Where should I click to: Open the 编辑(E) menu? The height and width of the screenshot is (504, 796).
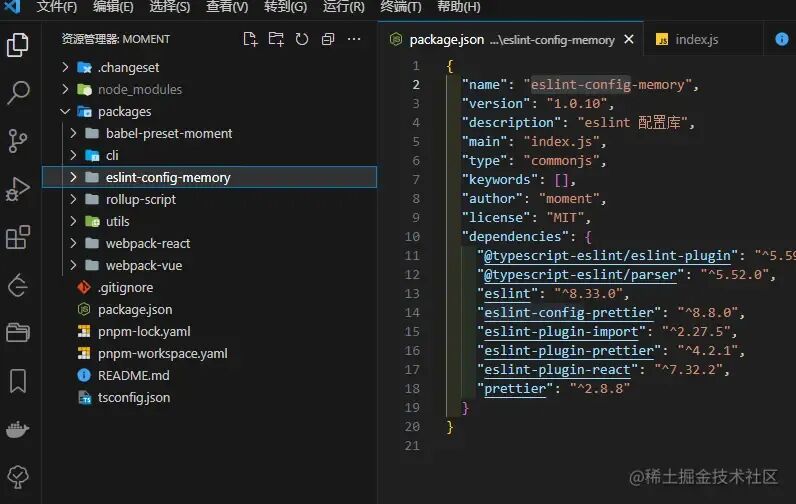pos(113,7)
